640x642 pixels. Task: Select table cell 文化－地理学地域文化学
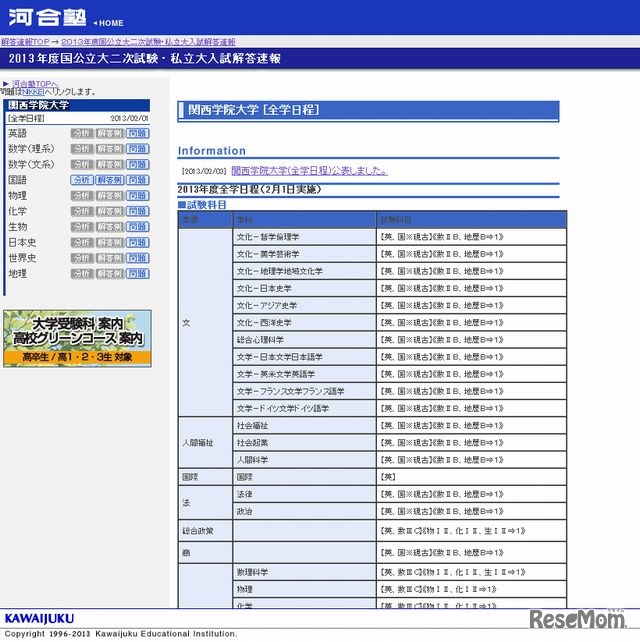(x=304, y=271)
